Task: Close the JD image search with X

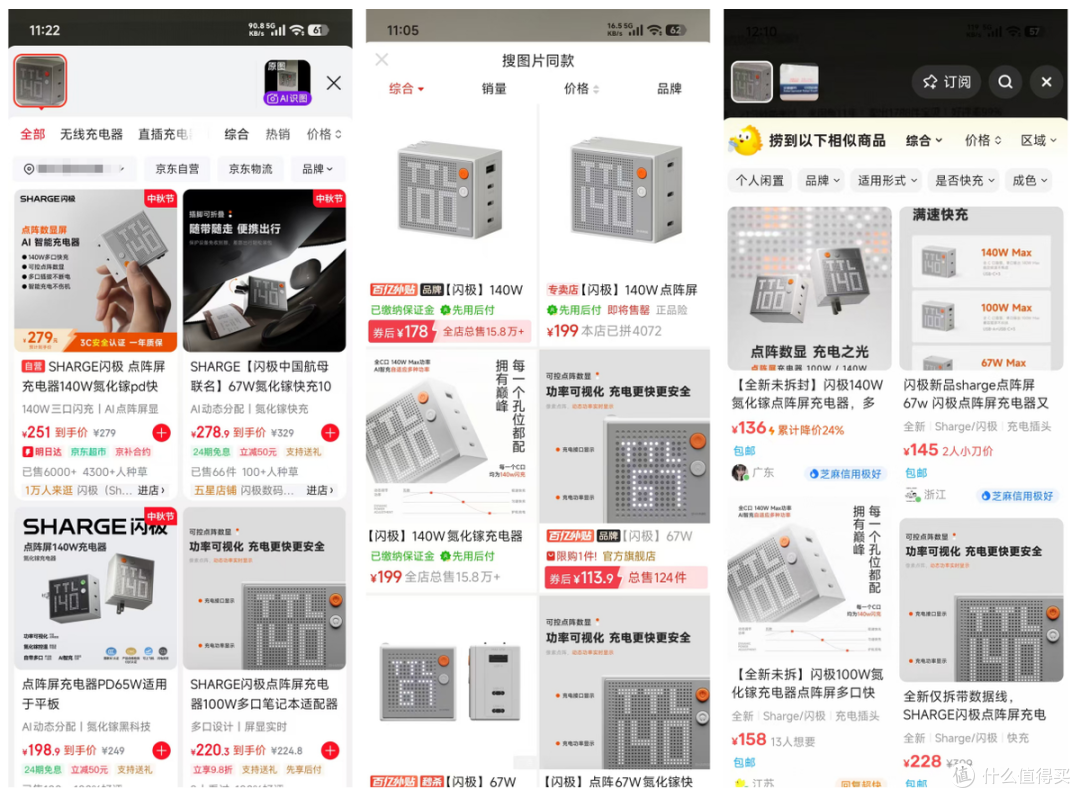Action: coord(334,83)
